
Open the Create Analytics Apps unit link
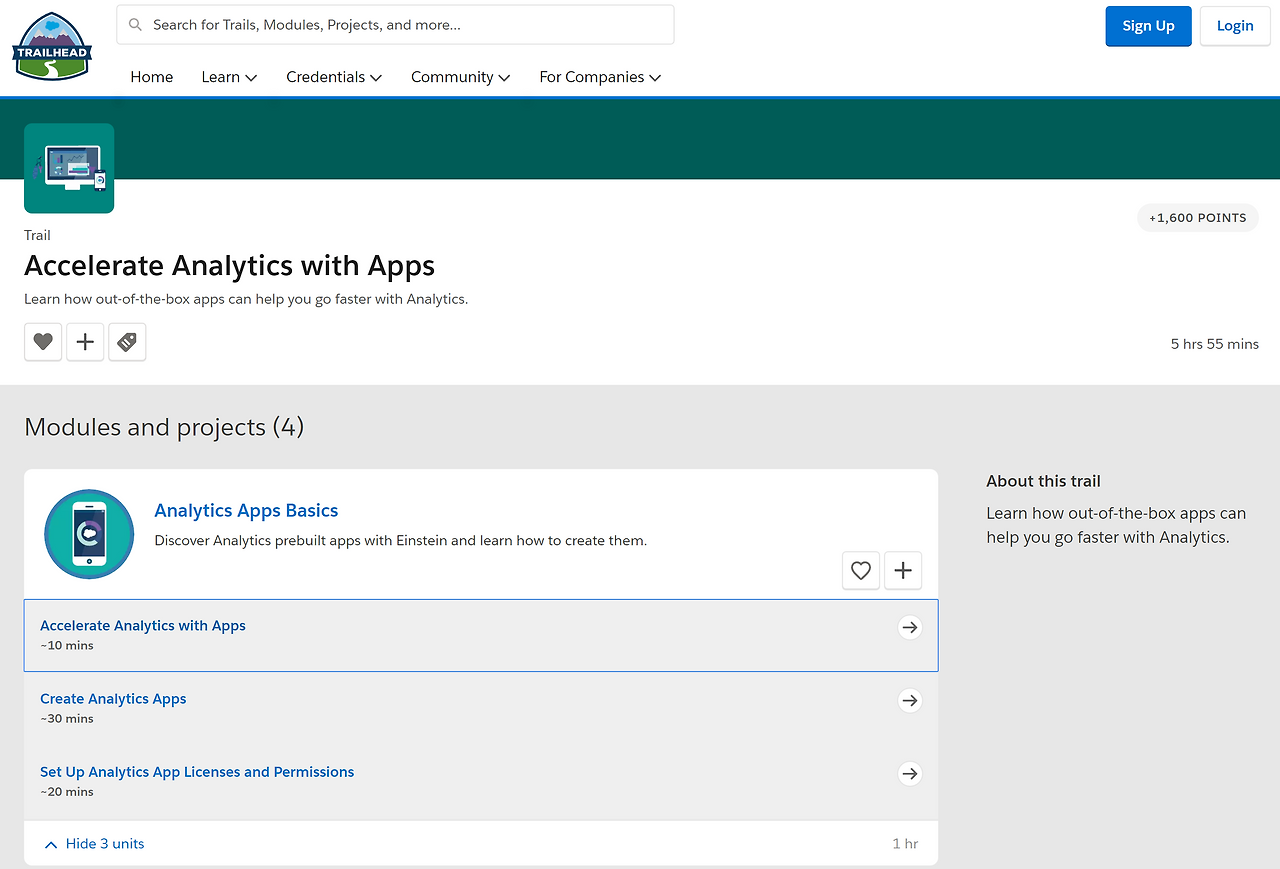[x=113, y=699]
